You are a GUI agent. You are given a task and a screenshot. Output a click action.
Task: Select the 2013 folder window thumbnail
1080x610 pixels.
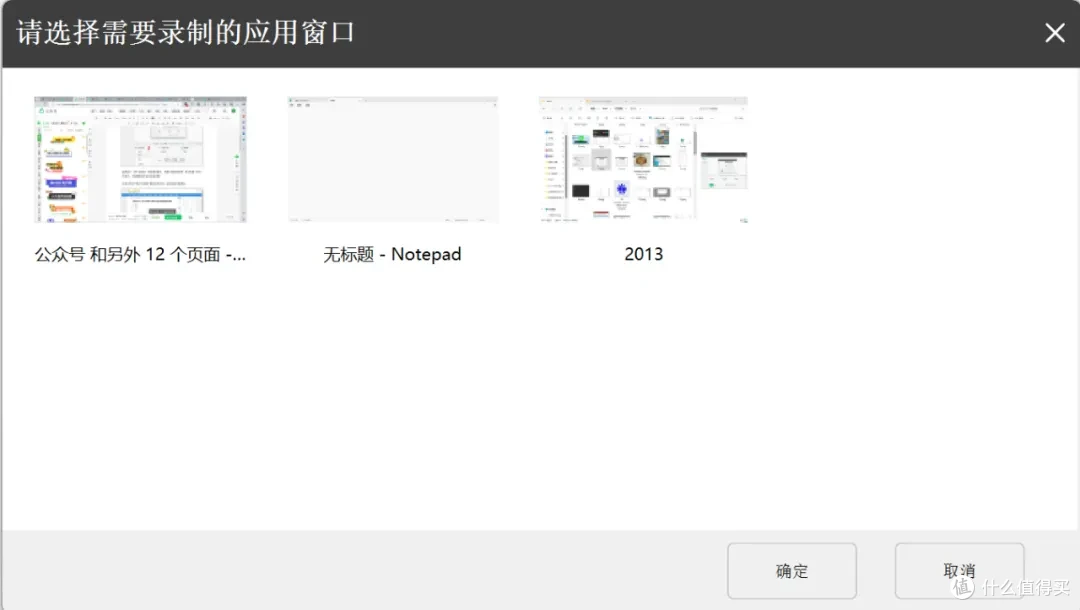pos(643,159)
